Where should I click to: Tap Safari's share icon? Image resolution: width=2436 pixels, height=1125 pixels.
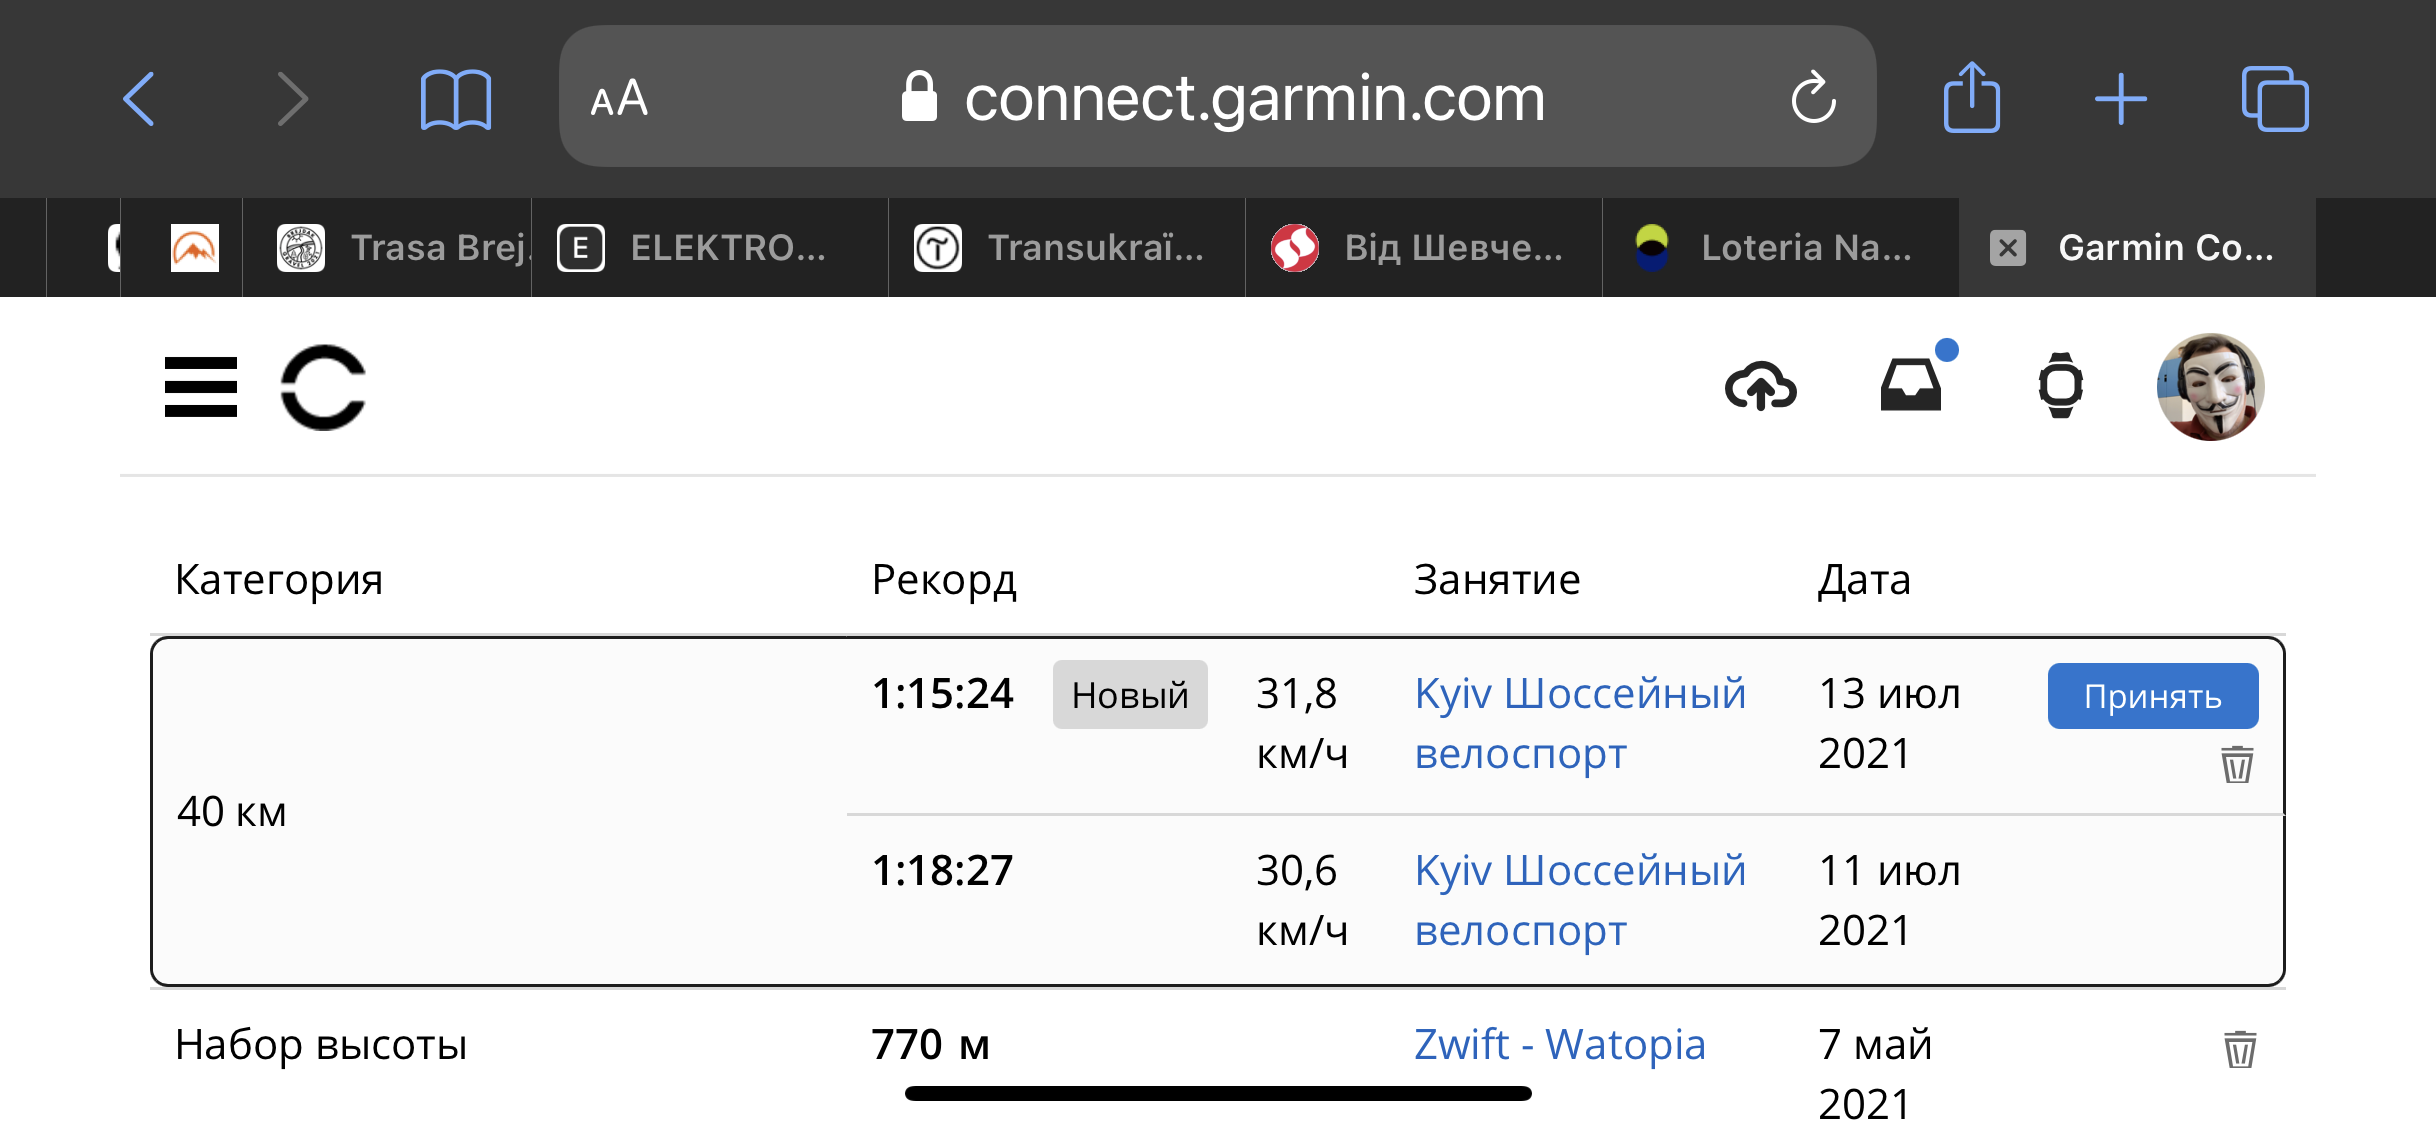[x=1971, y=98]
